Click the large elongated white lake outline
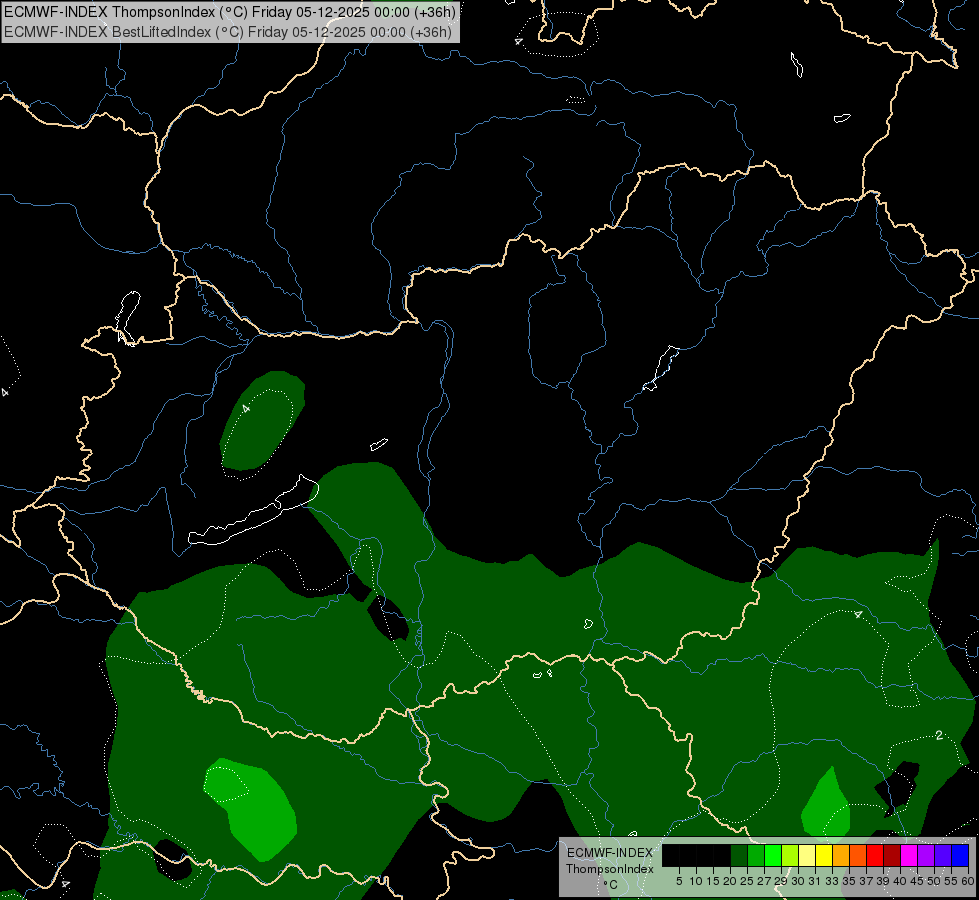Viewport: 979px width, 900px height. [x=254, y=511]
